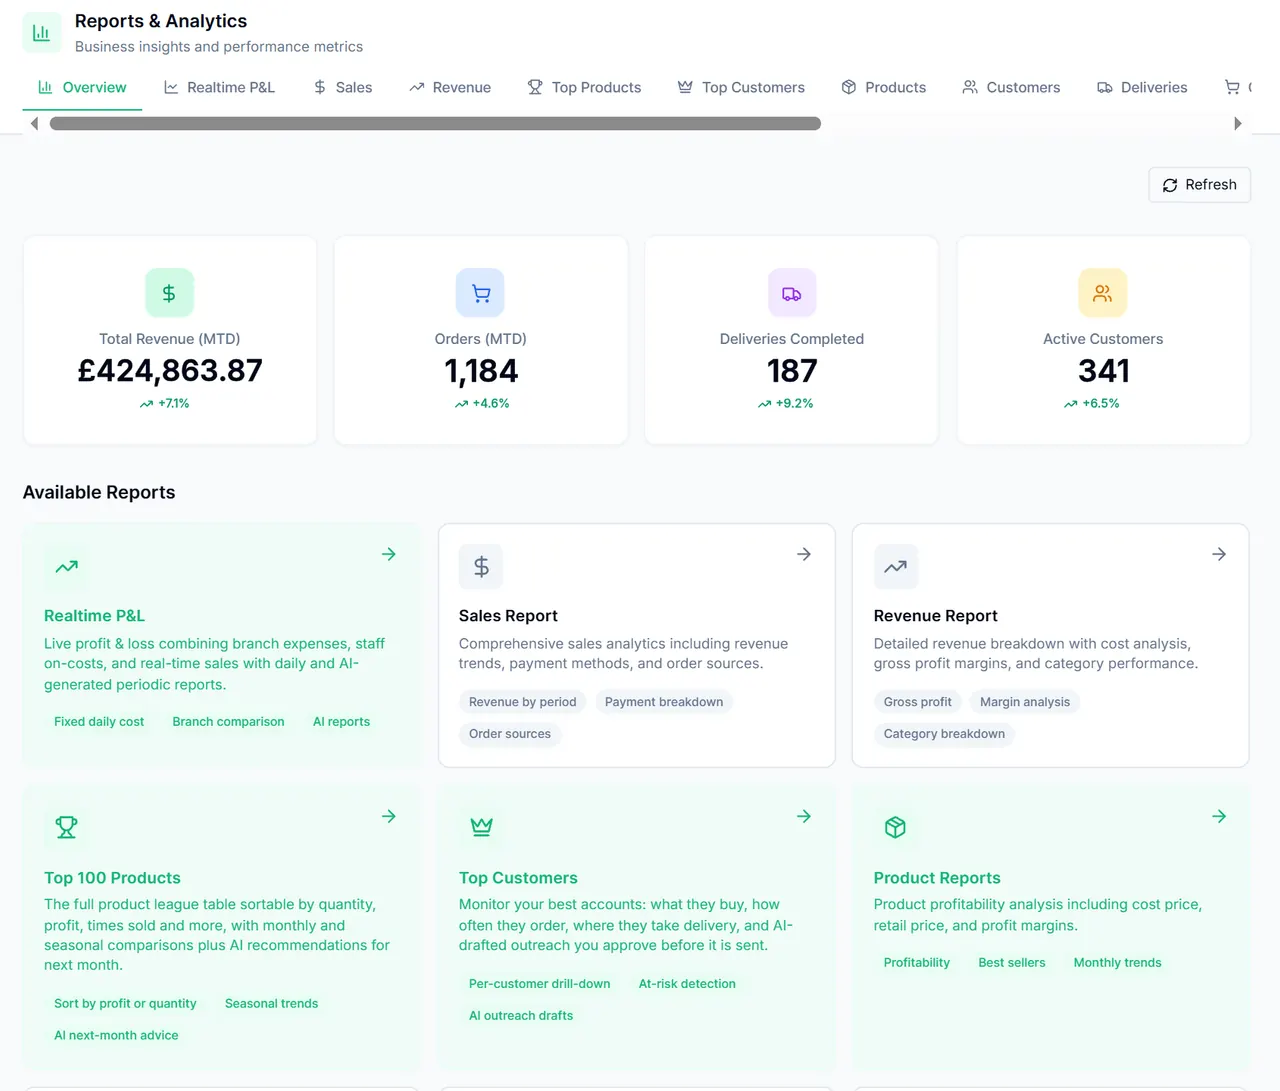Screen dimensions: 1280x1091
Task: Click the Reports & Analytics bar chart icon
Action: tap(42, 33)
